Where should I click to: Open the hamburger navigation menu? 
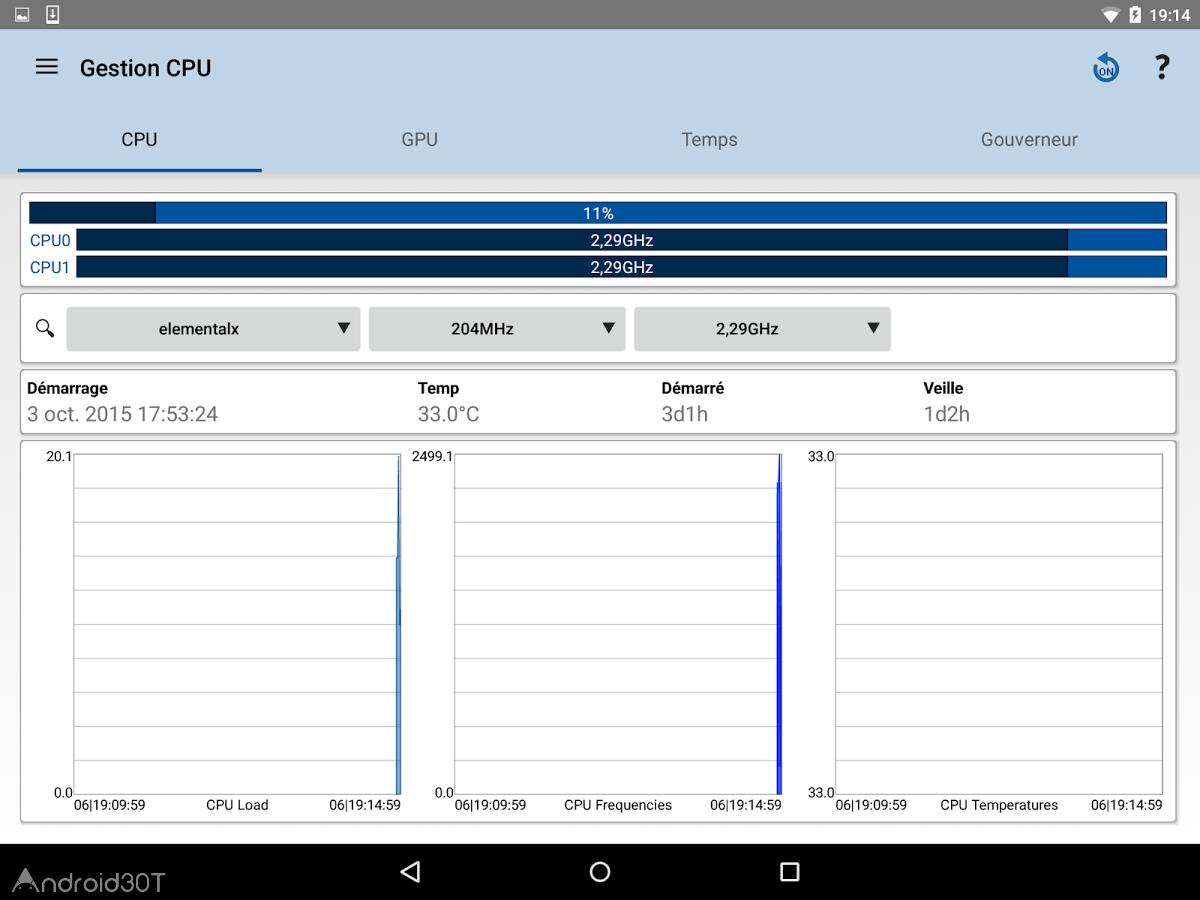47,67
